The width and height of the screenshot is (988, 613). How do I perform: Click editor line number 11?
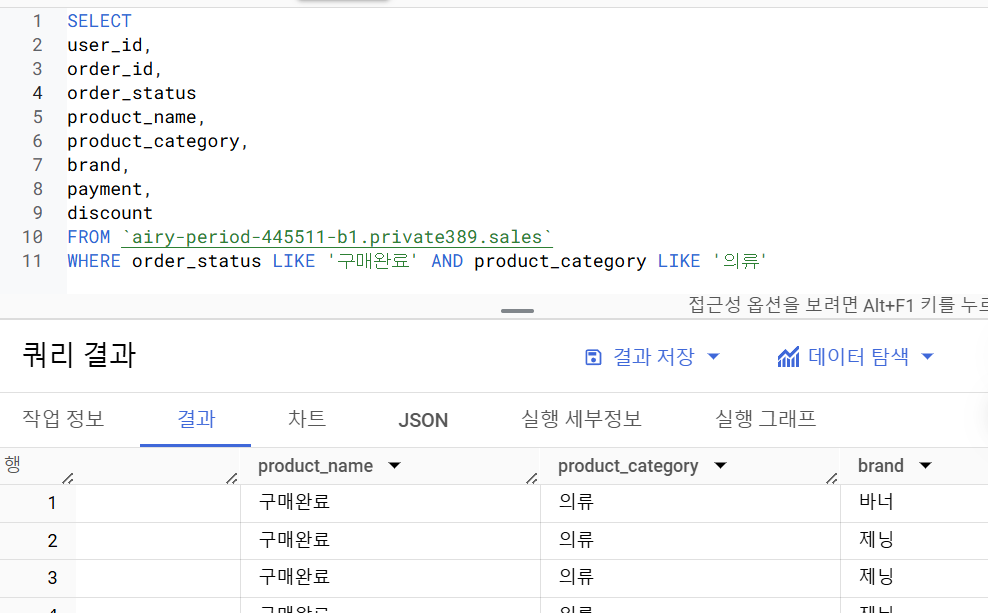(32, 261)
